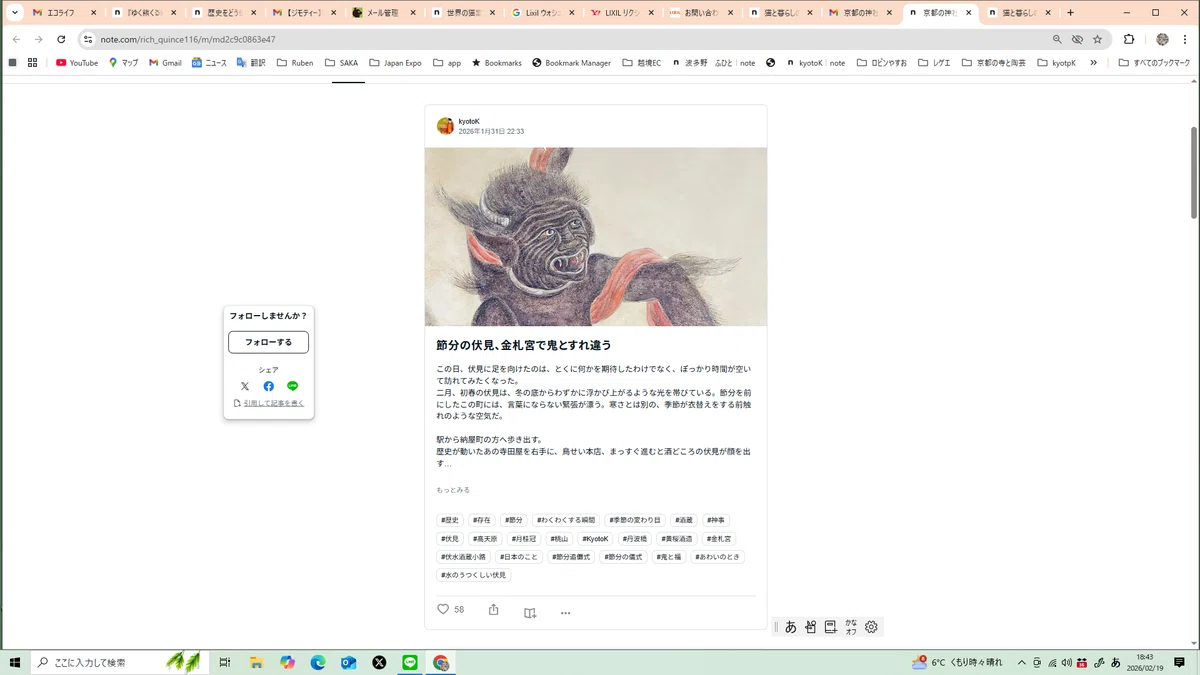Click the kyotoK author avatar
This screenshot has height=675, width=1200.
[x=445, y=126]
